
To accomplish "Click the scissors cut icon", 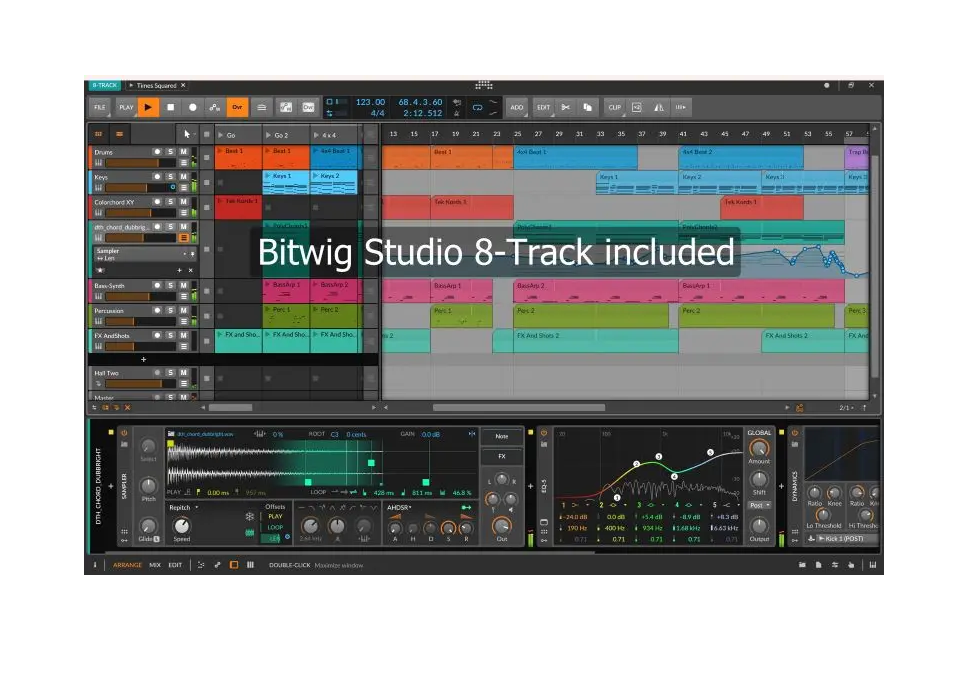I will click(x=565, y=107).
